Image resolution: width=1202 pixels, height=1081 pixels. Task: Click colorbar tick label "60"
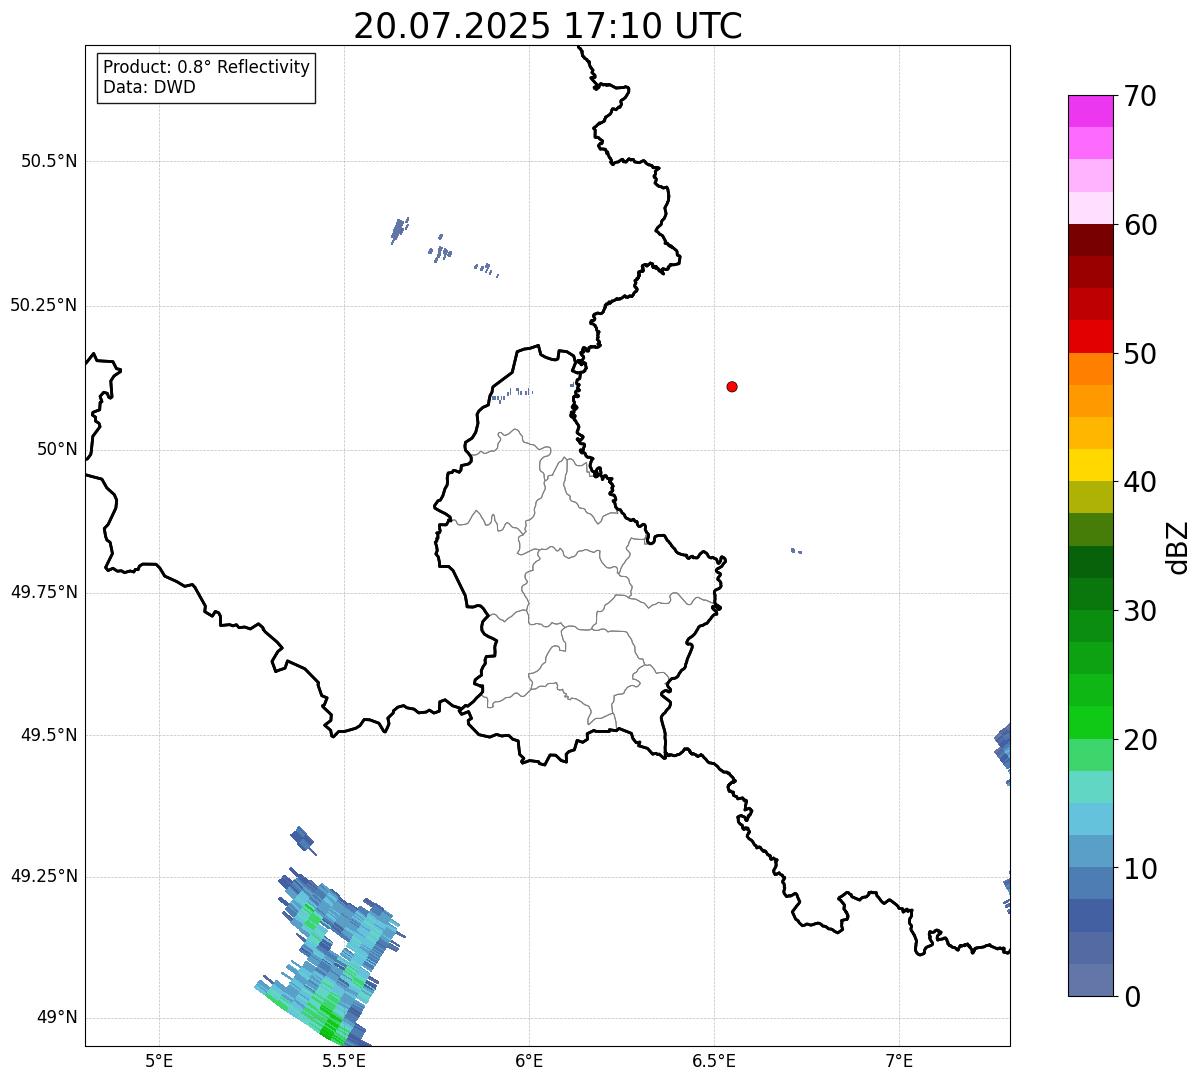point(1140,225)
